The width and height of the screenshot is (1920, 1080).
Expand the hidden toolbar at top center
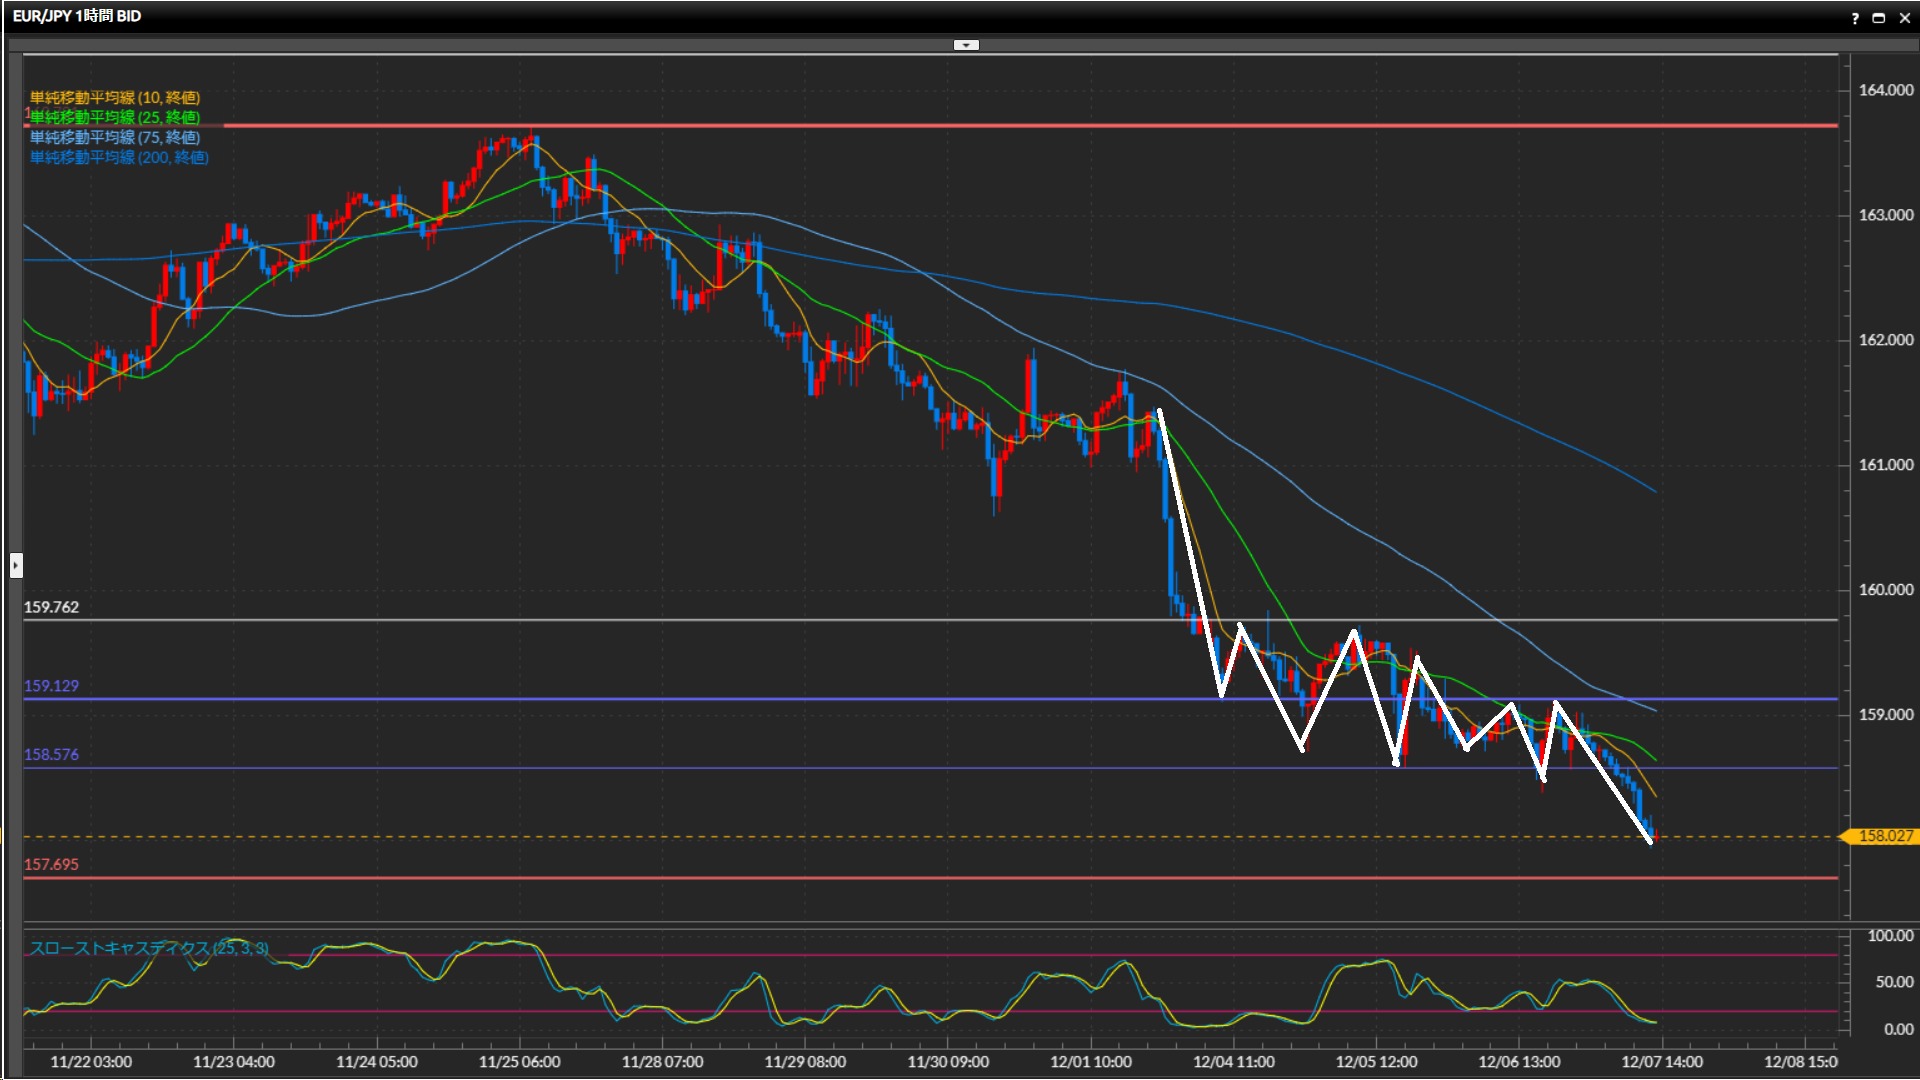tap(966, 45)
